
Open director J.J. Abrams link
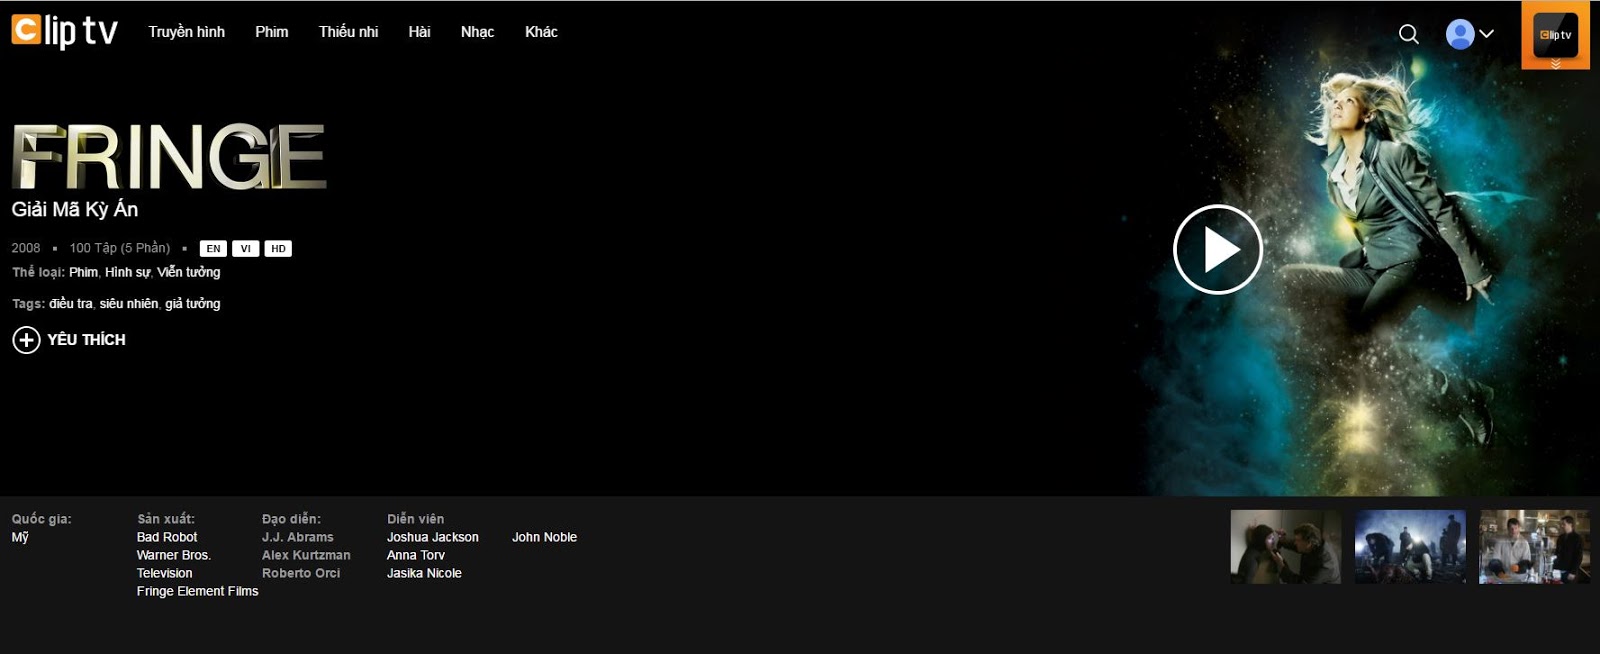pyautogui.click(x=298, y=537)
